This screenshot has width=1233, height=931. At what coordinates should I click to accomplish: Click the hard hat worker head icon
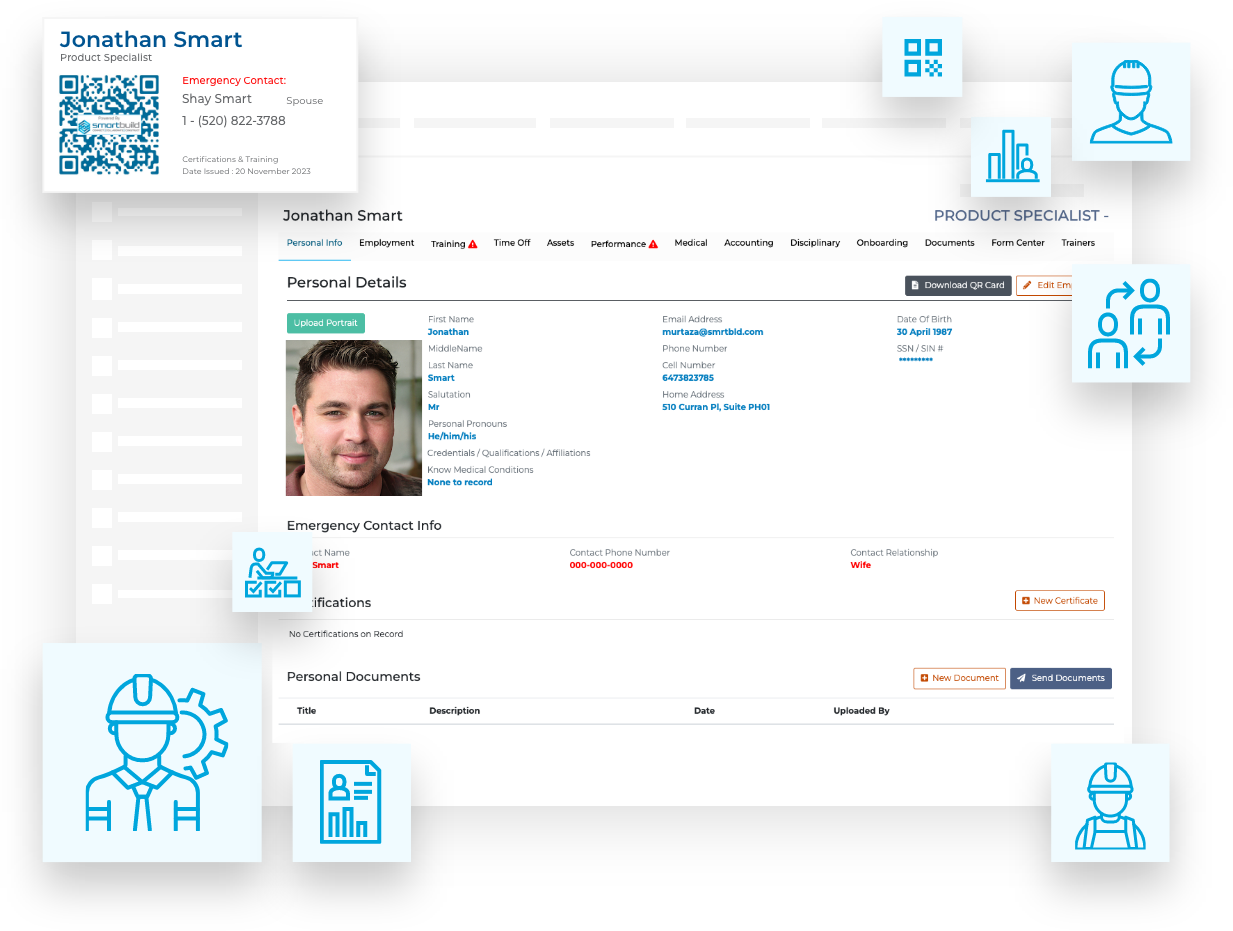click(1131, 101)
